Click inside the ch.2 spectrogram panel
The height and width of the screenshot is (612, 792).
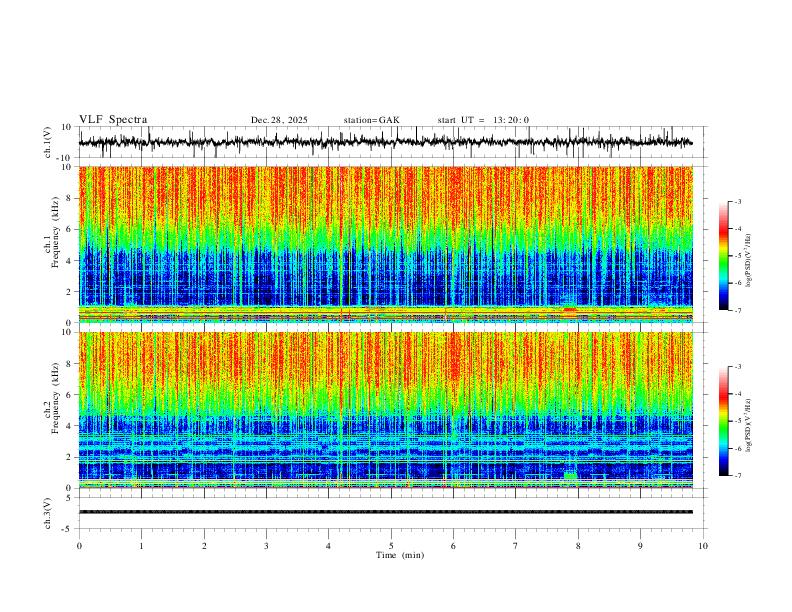[x=385, y=410]
